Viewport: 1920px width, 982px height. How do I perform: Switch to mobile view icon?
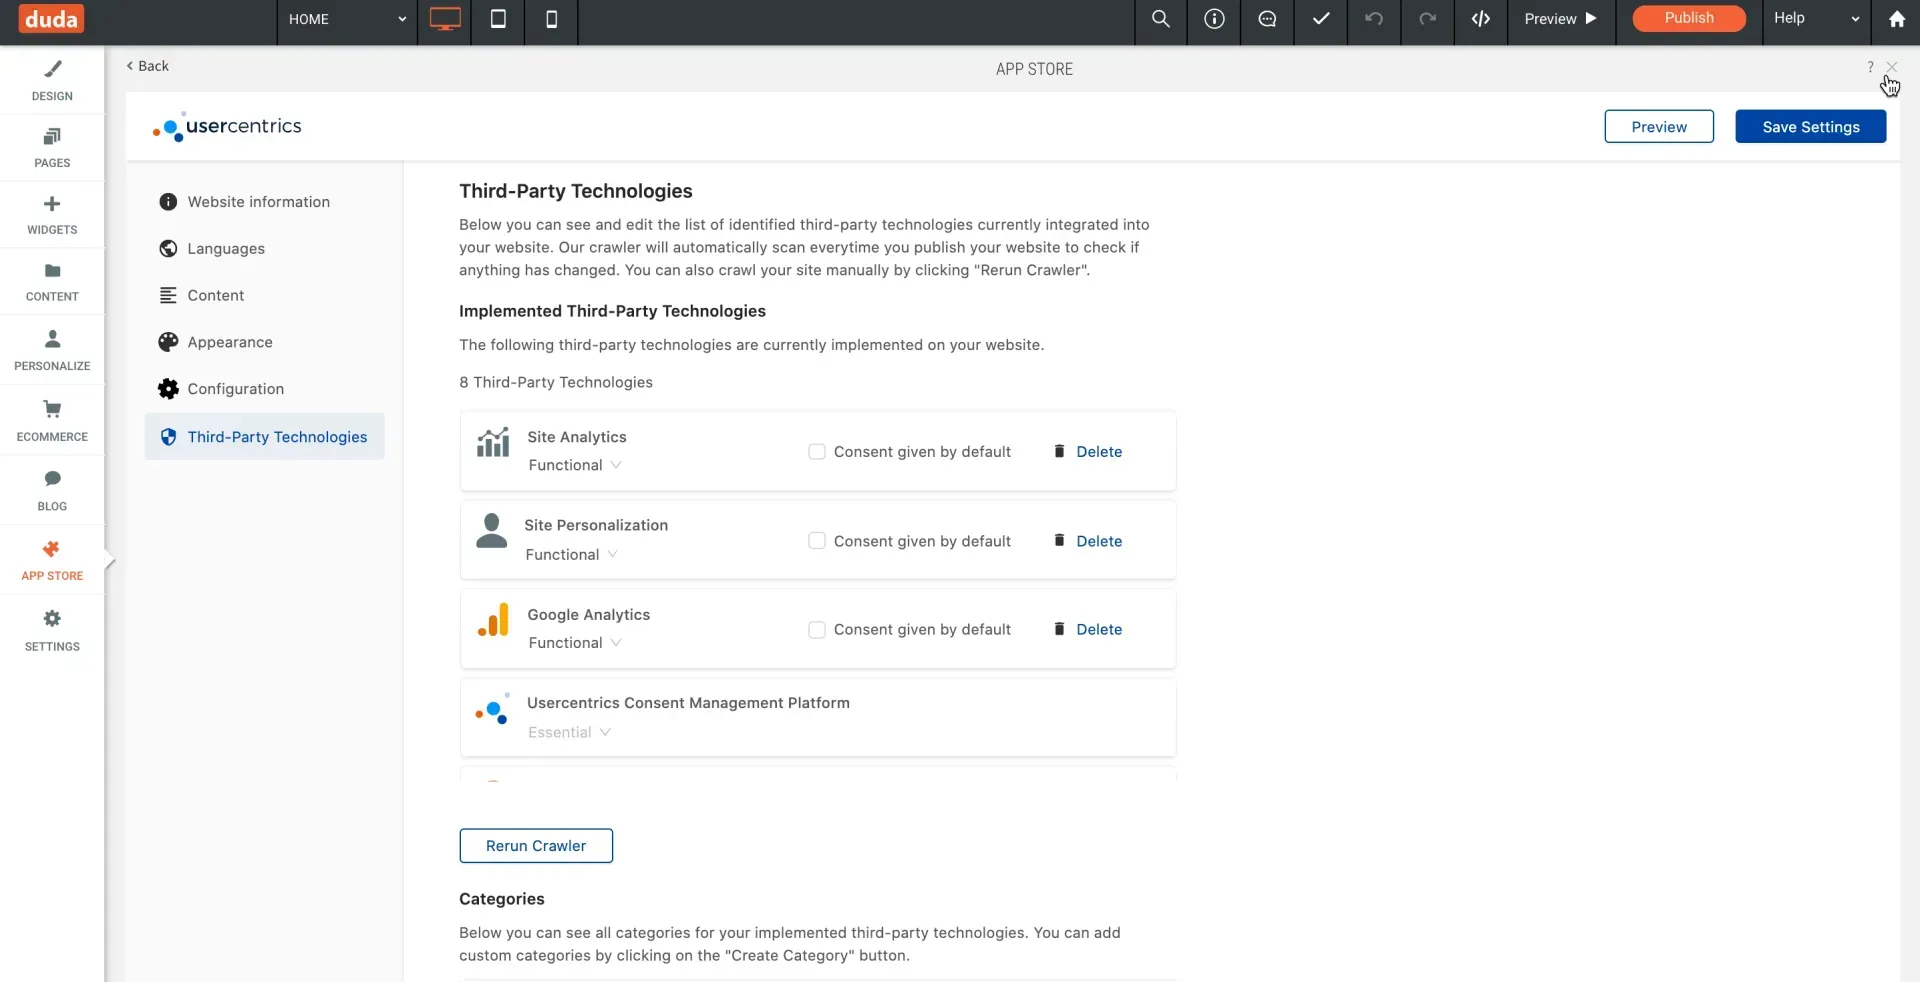click(x=551, y=19)
